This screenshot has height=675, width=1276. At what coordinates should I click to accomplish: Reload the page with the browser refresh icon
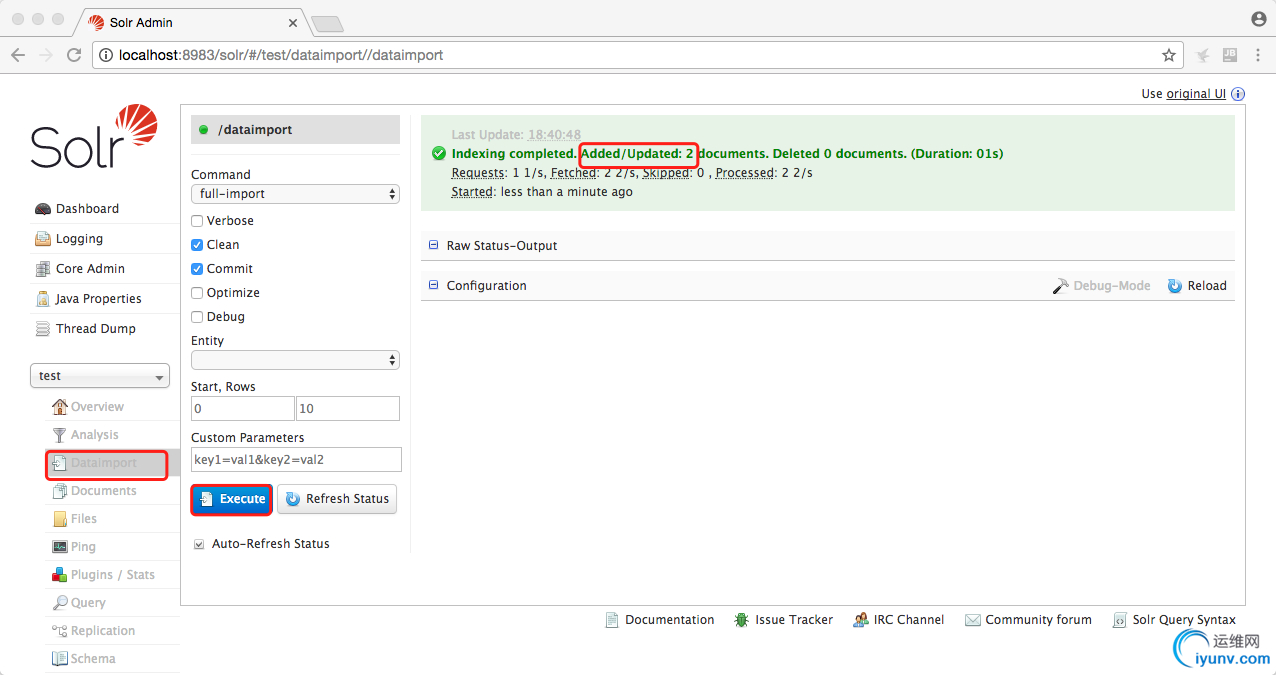coord(74,55)
